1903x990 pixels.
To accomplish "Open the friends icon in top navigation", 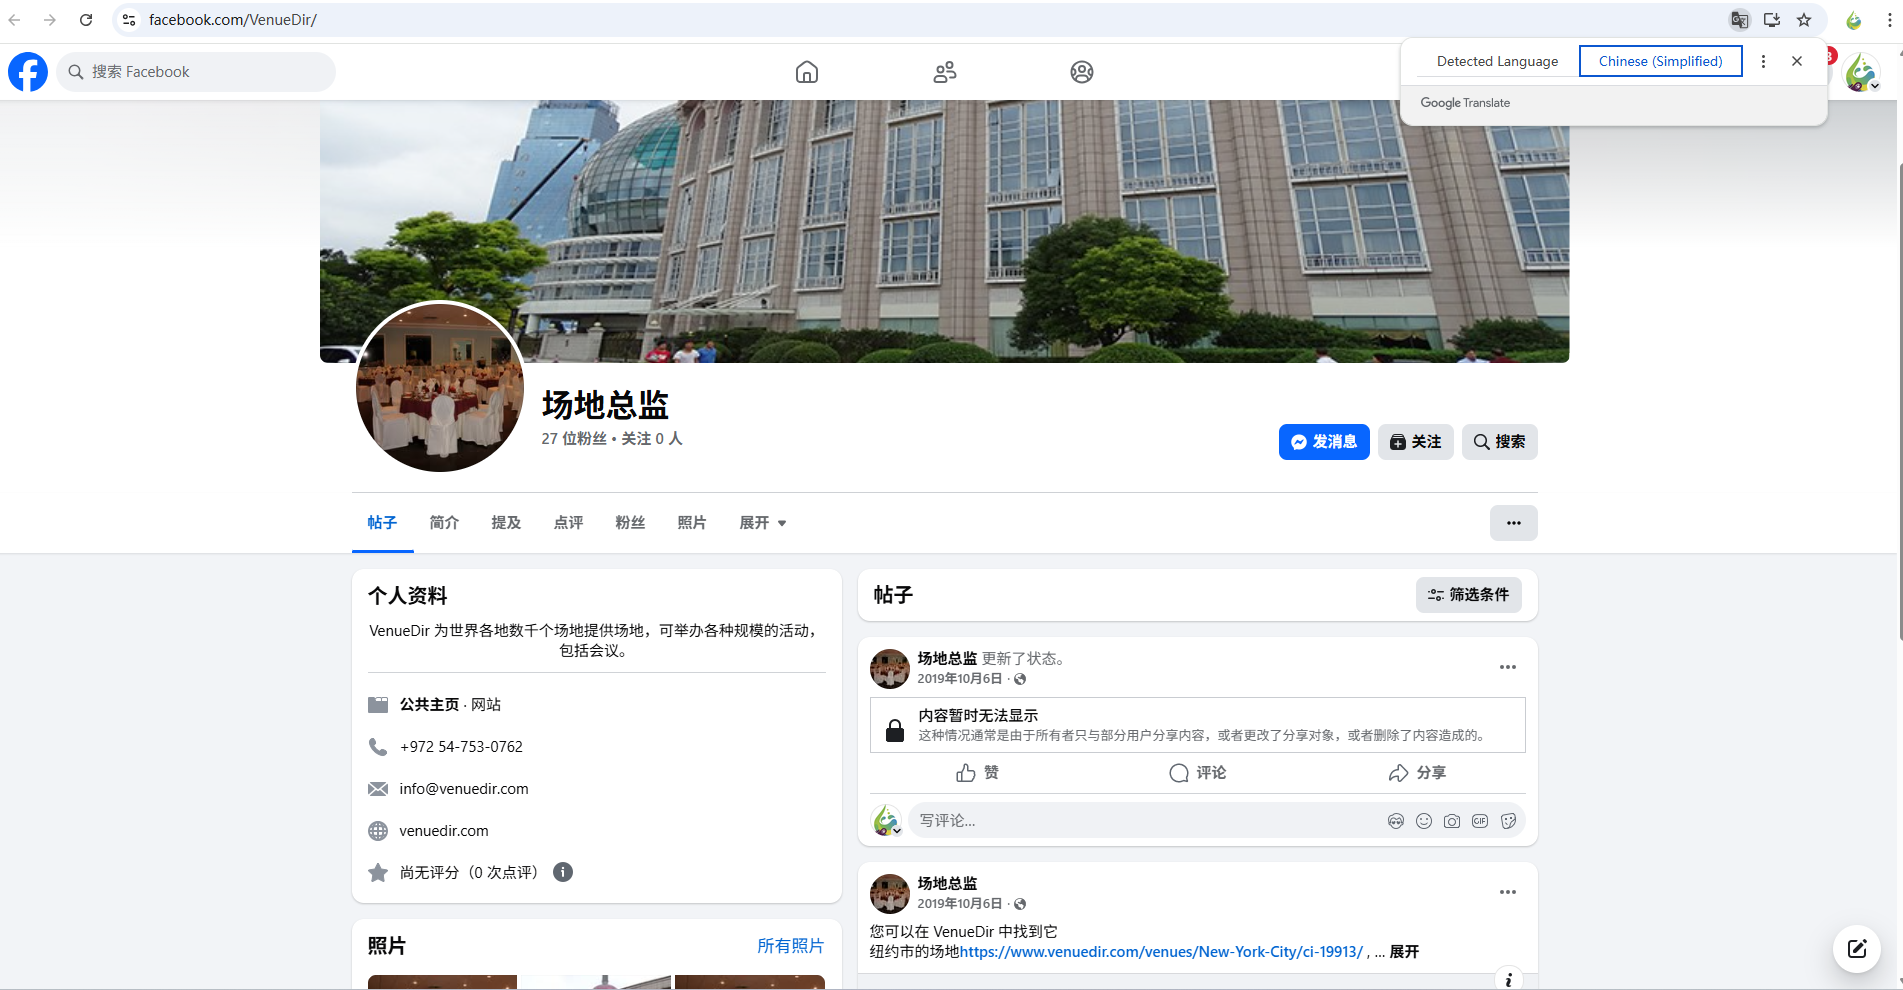I will tap(945, 72).
